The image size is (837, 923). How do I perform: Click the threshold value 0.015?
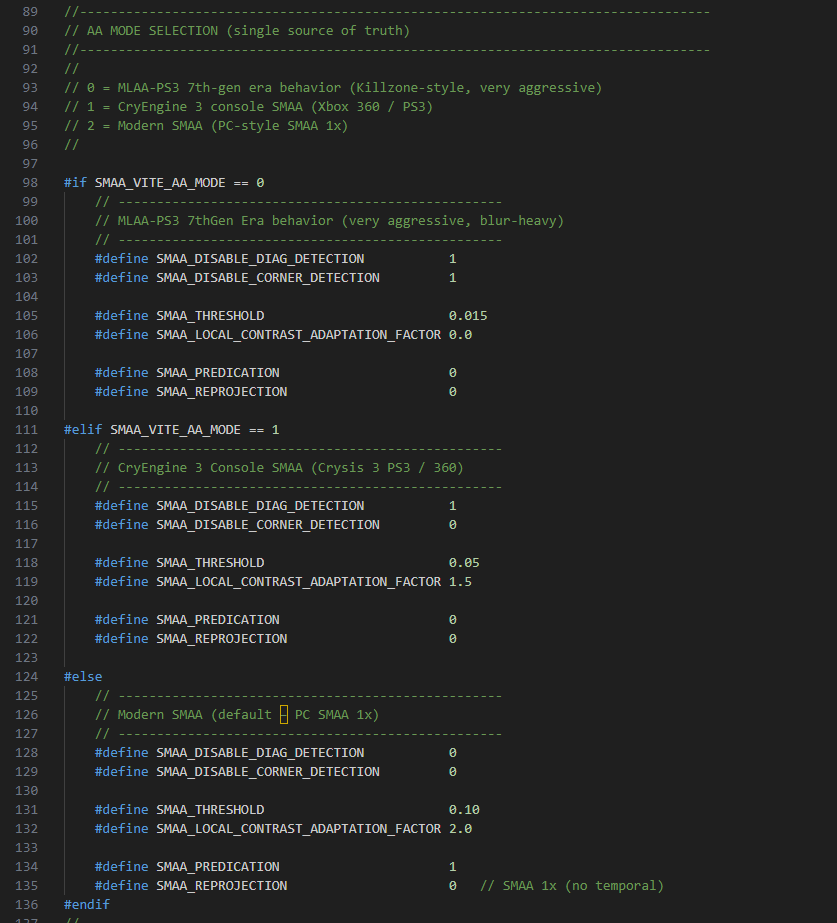point(468,316)
